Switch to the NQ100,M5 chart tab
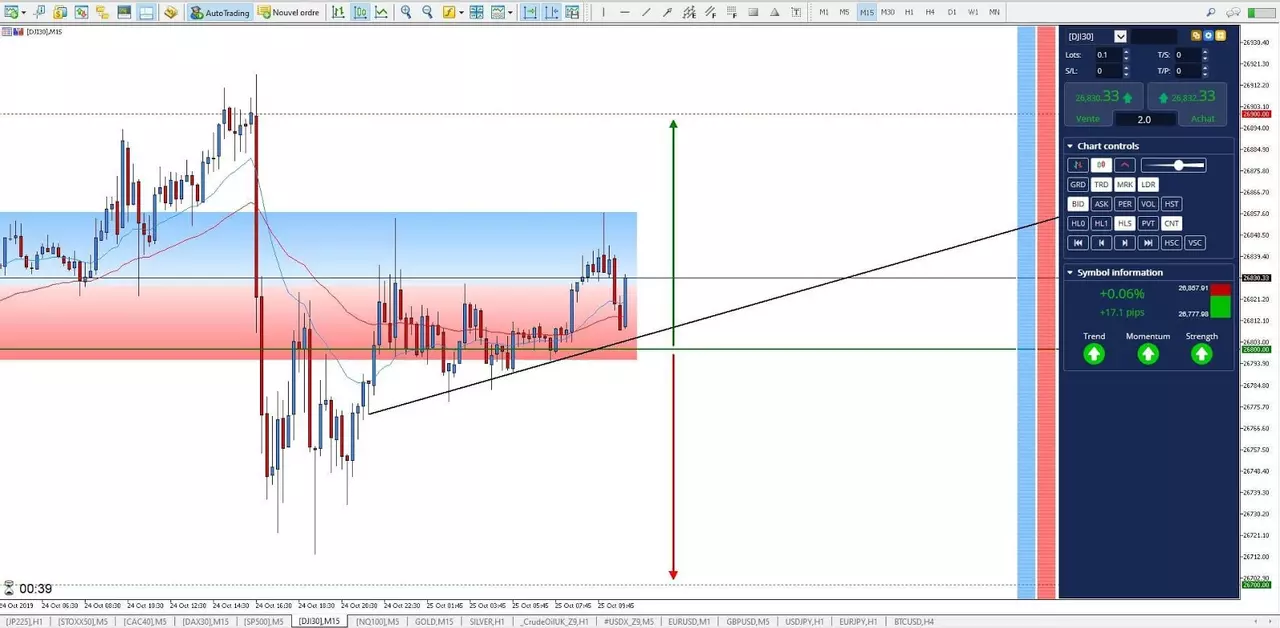1280x628 pixels. coord(378,621)
